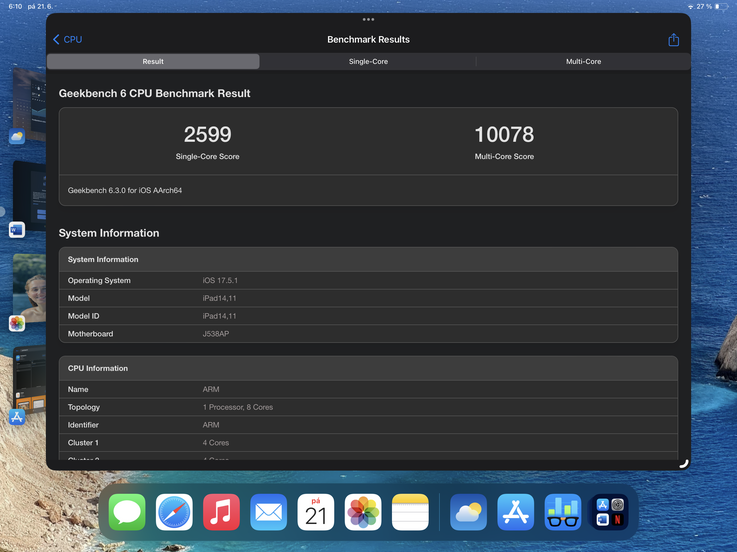Viewport: 737px width, 552px height.
Task: Tap the CPU Name ARM row
Action: (x=368, y=389)
